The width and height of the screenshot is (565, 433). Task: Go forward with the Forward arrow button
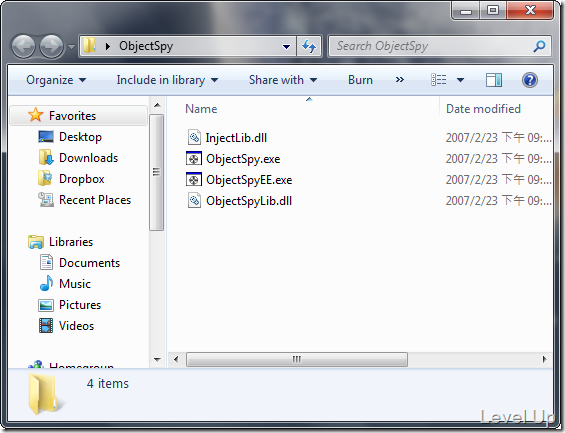click(51, 46)
